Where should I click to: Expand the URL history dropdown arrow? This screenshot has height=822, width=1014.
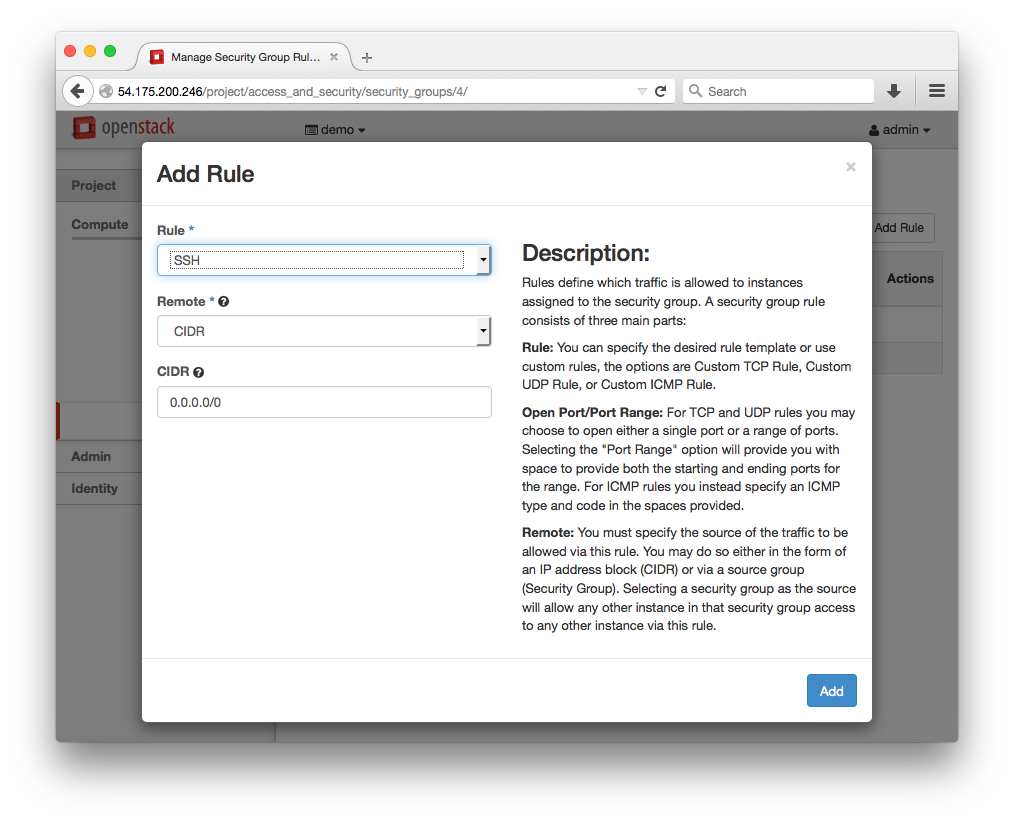click(642, 91)
